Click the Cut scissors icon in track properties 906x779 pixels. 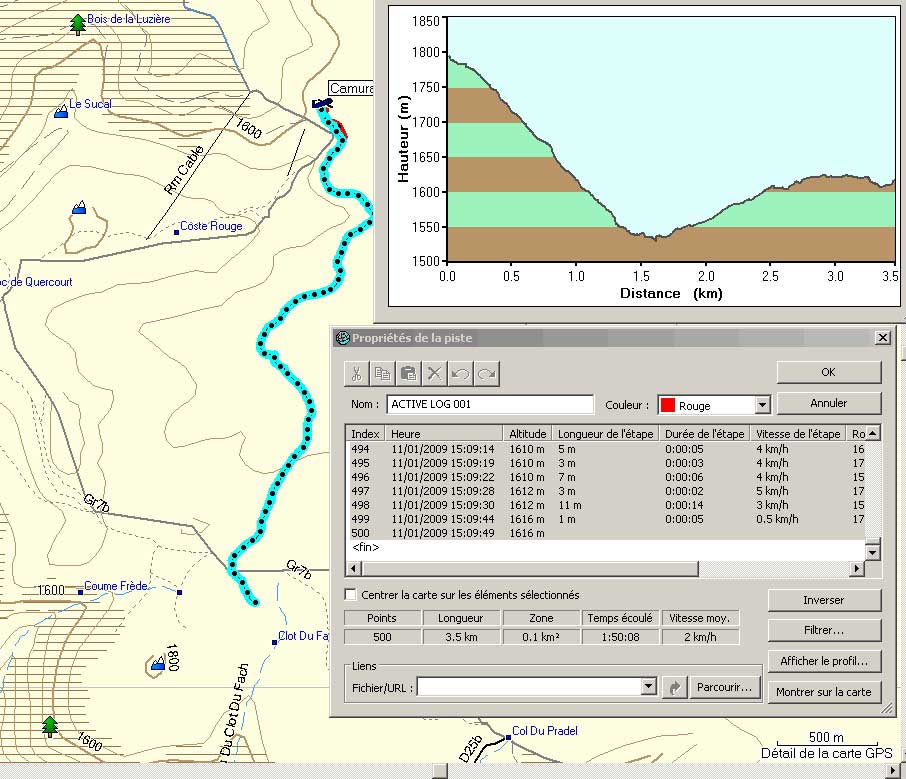pos(357,373)
